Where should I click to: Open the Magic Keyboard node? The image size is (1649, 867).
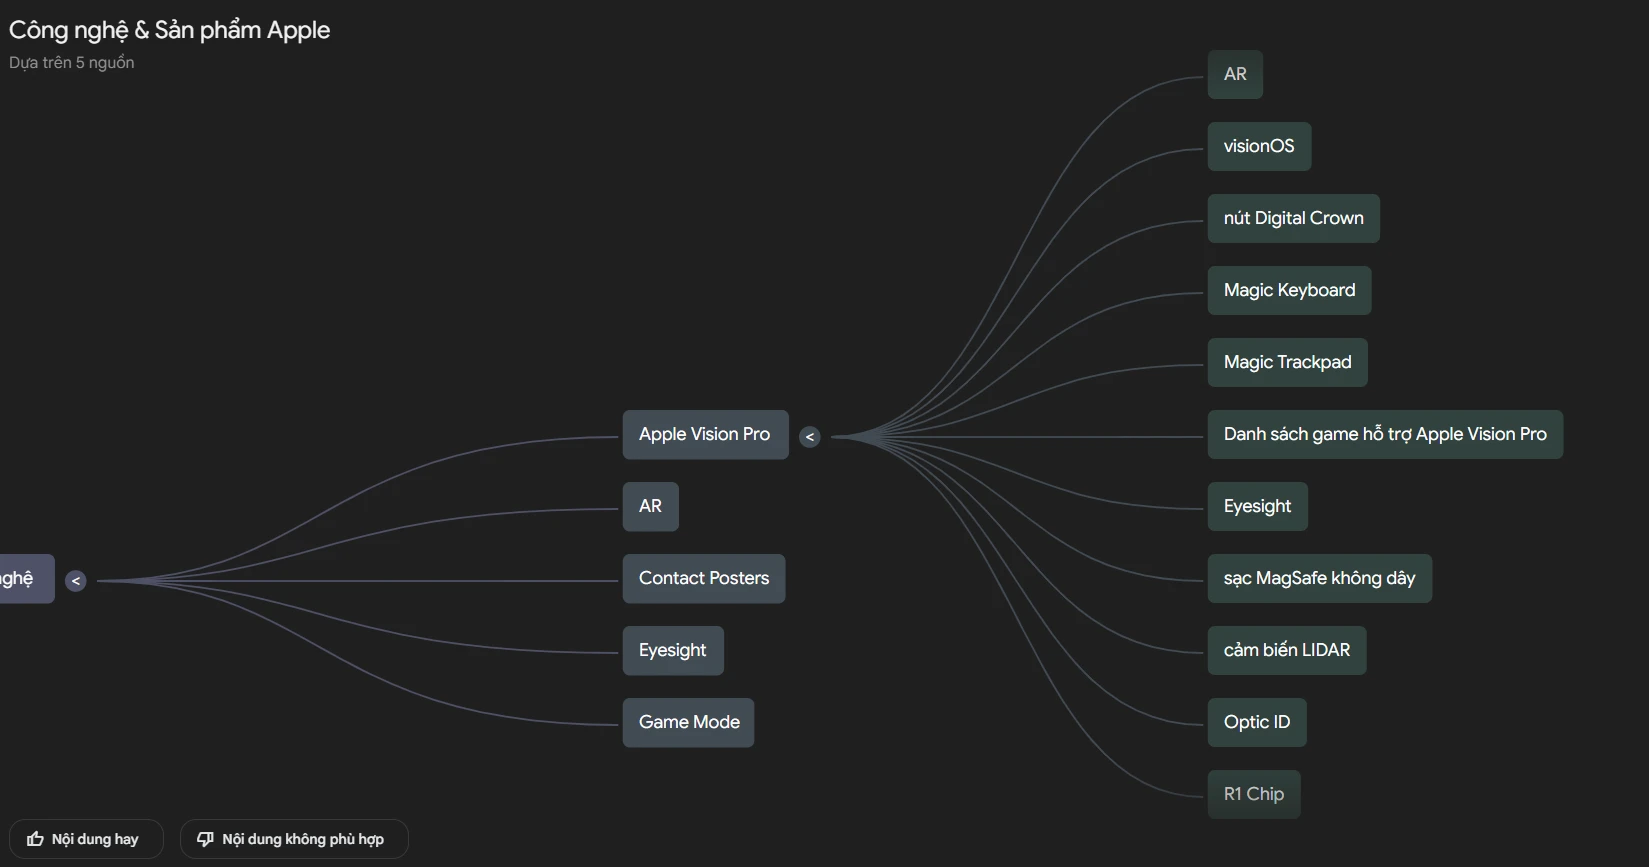(x=1290, y=291)
